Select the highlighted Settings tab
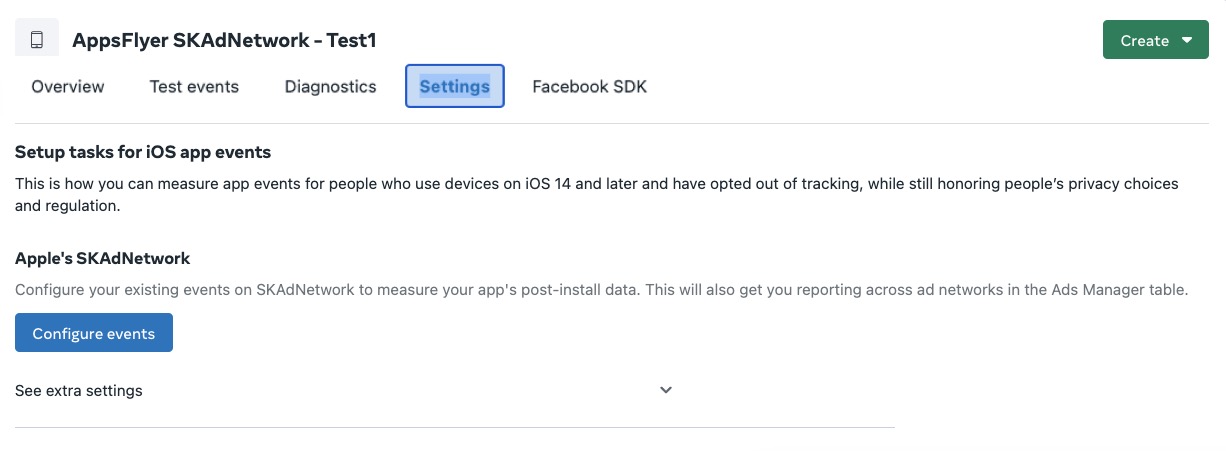This screenshot has height=451, width=1226. coord(454,87)
